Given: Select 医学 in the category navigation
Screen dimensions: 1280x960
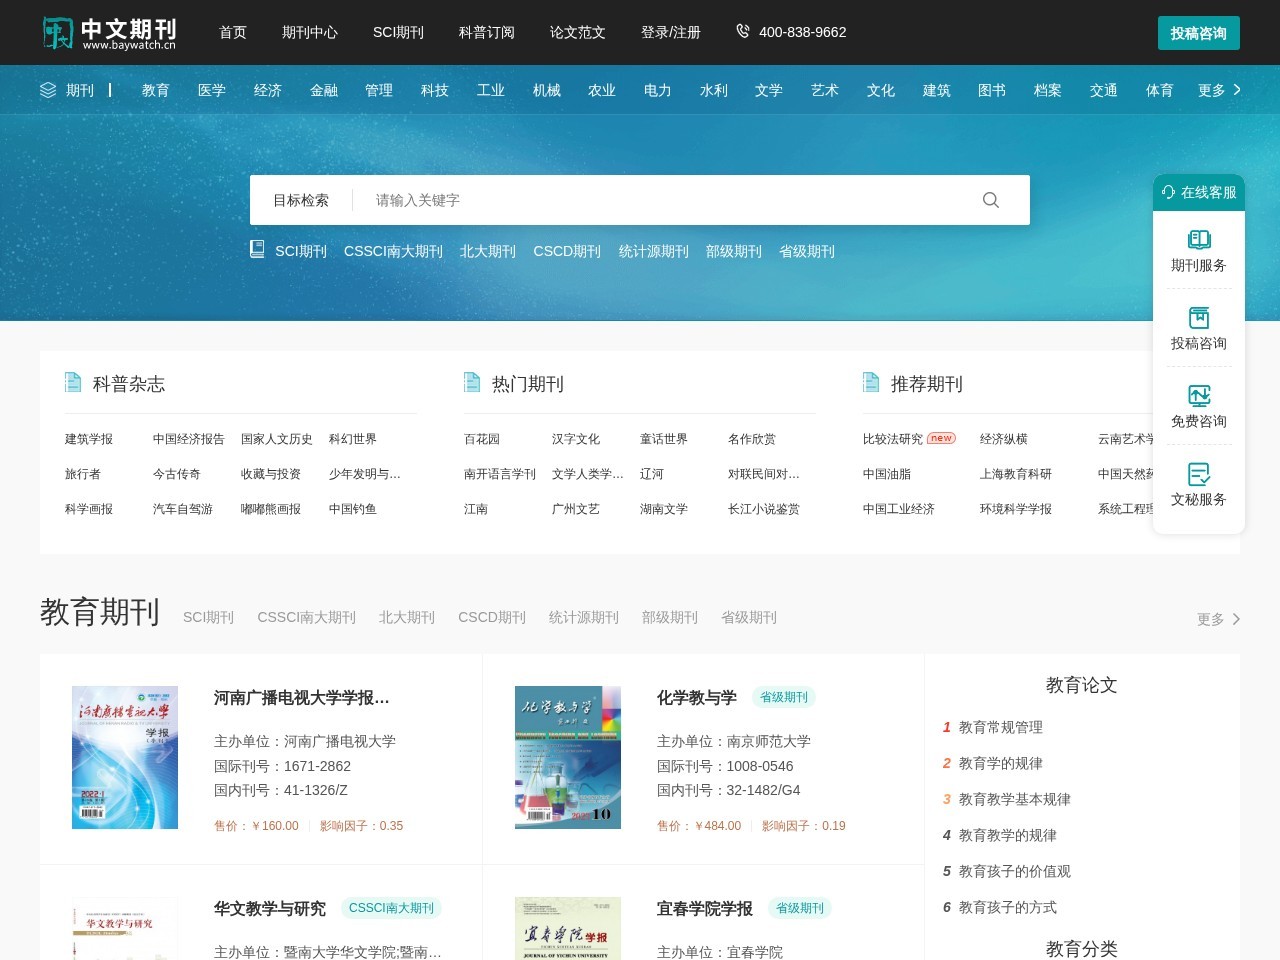Looking at the screenshot, I should point(213,90).
